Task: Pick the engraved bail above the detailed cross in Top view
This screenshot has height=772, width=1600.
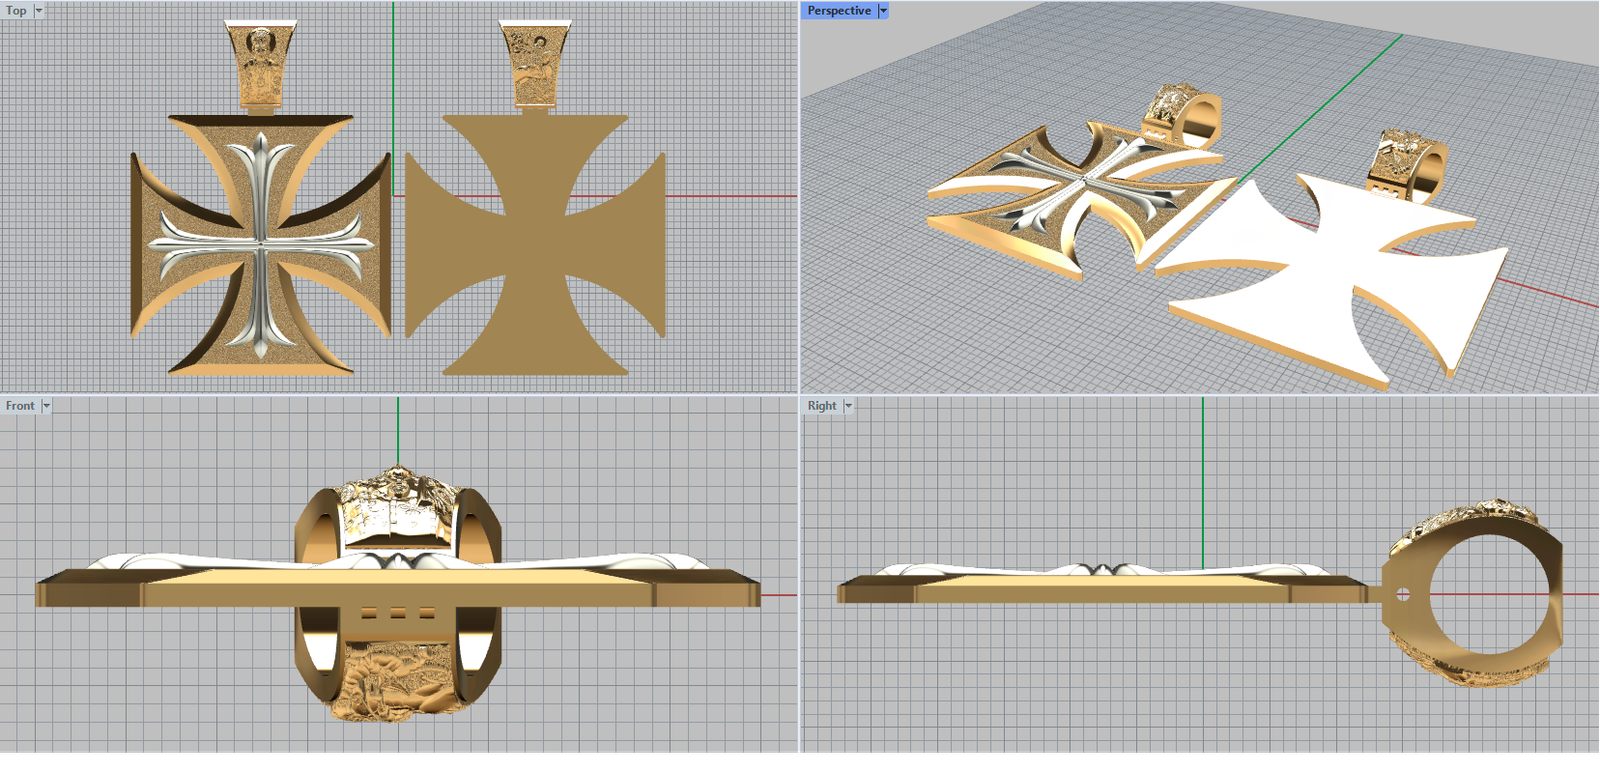Action: tap(262, 62)
